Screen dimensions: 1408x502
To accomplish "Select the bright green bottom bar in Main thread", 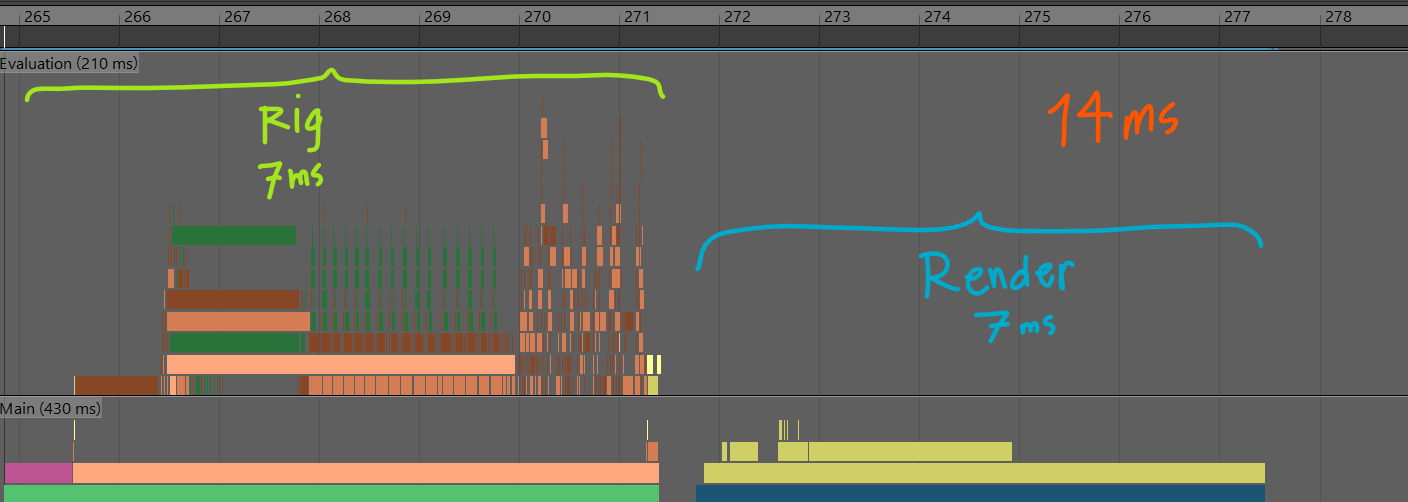I will (x=330, y=494).
